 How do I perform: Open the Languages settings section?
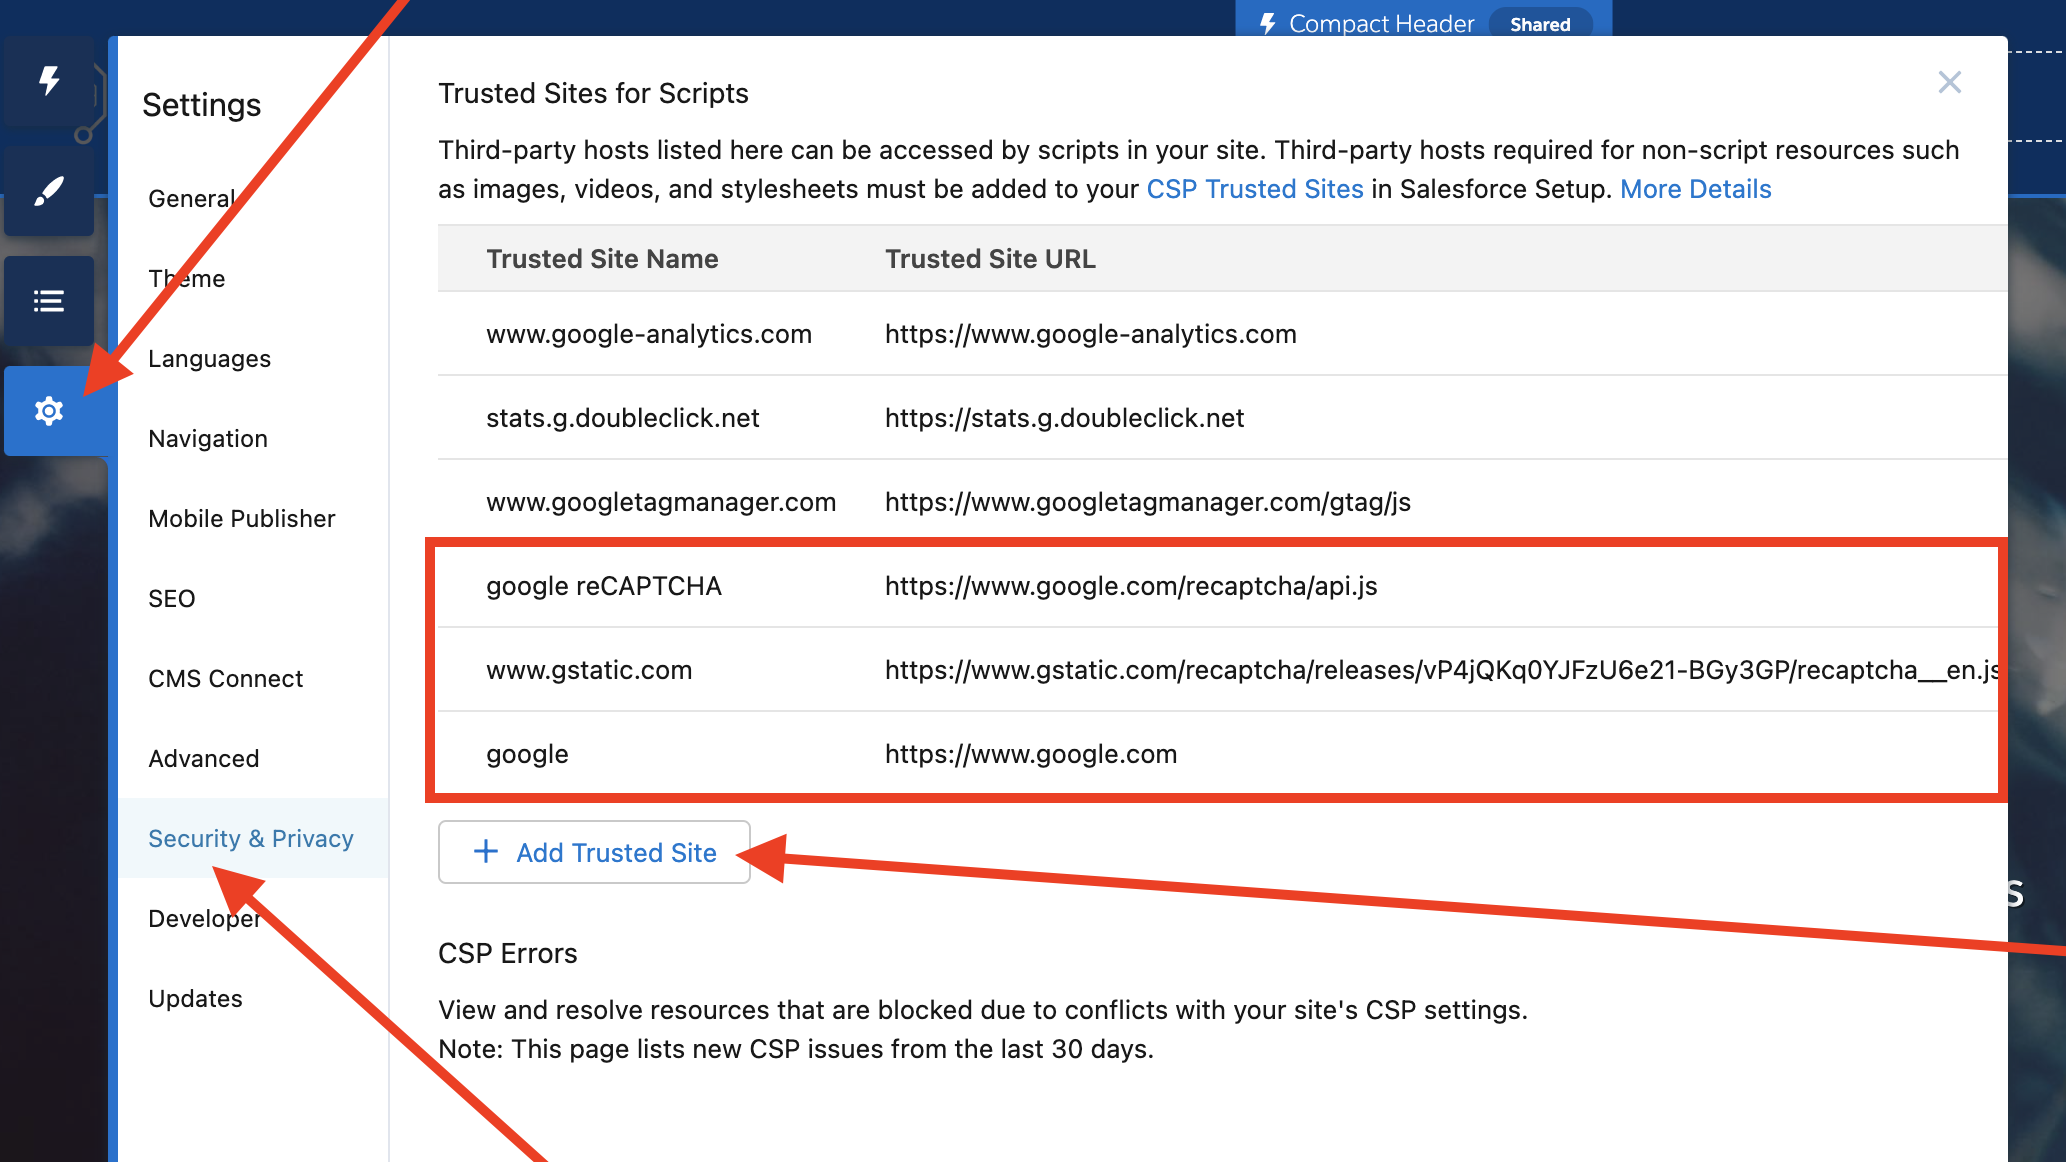[209, 358]
